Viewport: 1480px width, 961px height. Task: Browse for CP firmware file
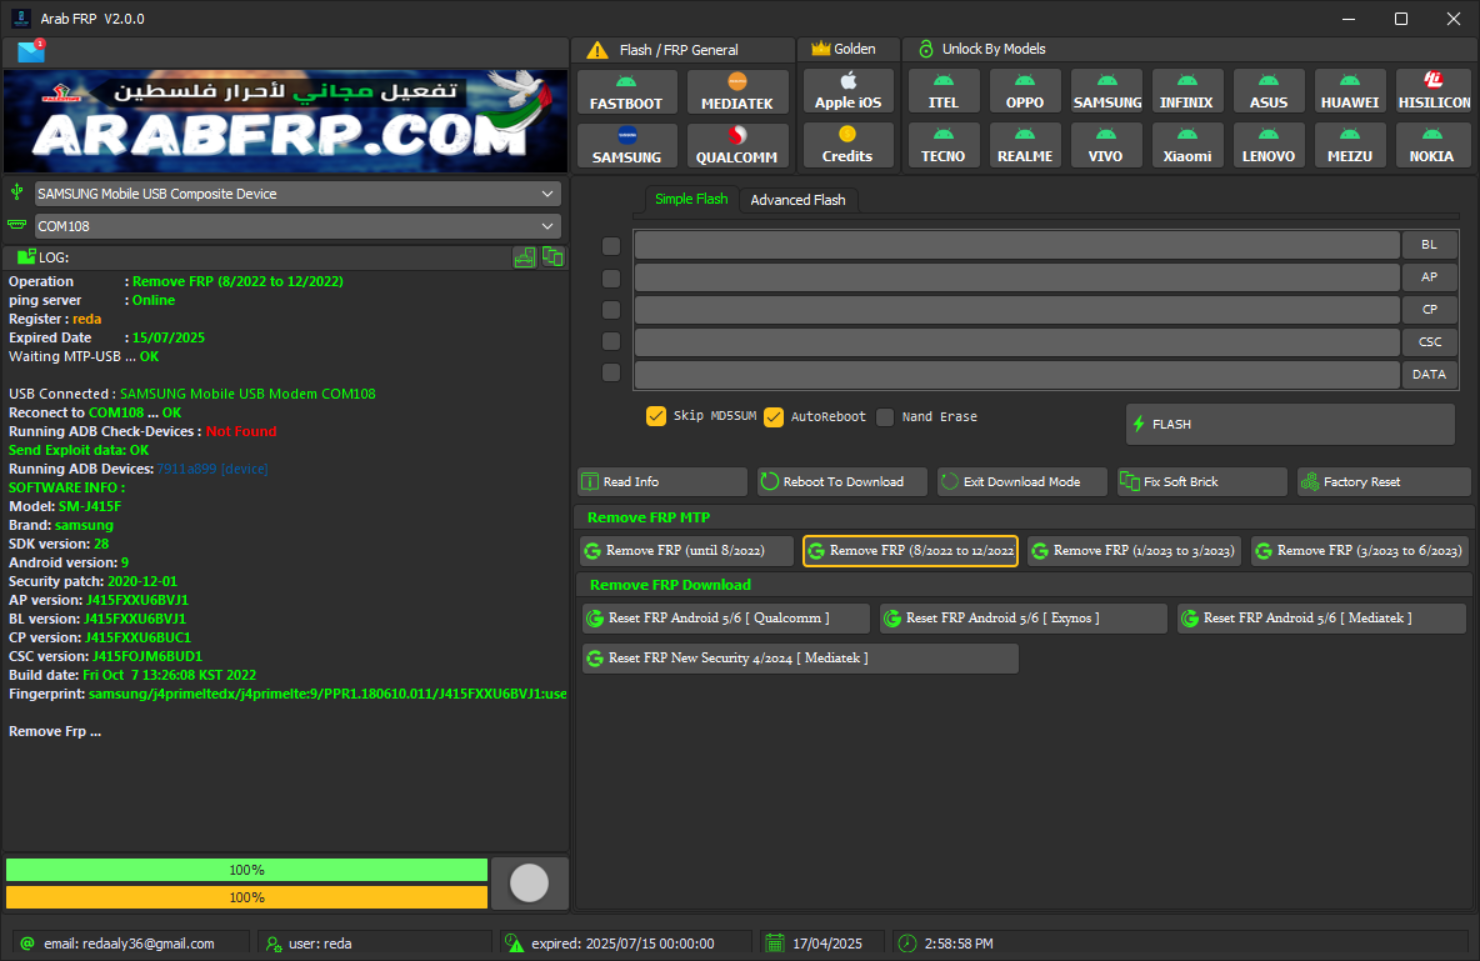(1429, 310)
